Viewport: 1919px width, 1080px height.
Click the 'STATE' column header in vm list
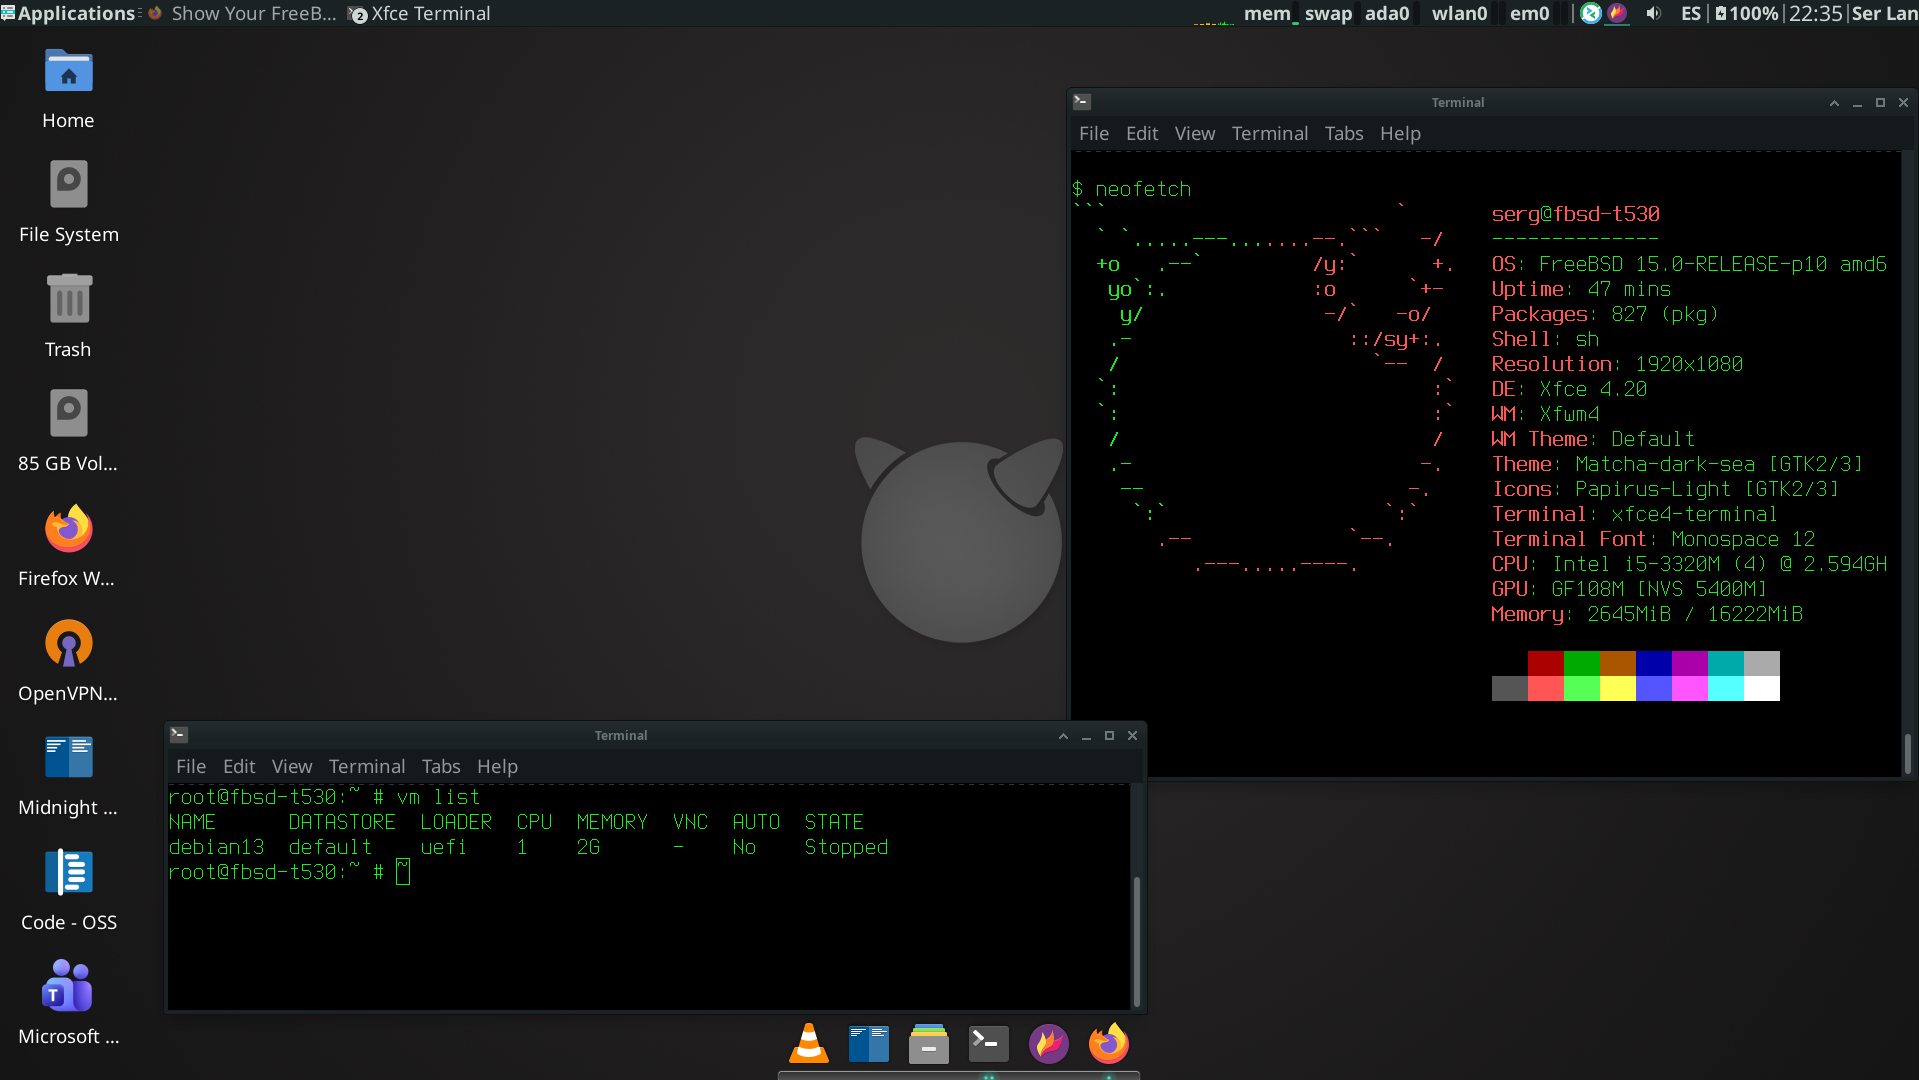(x=834, y=822)
